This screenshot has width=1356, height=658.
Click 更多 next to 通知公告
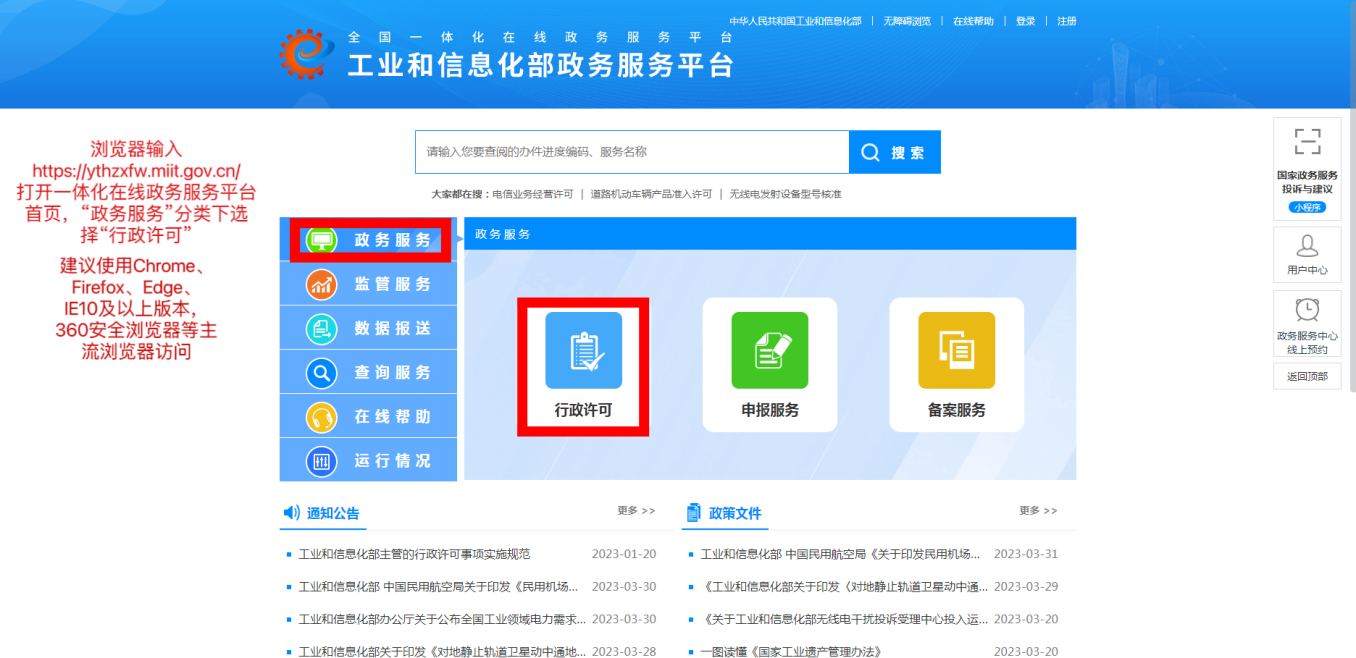(x=636, y=511)
